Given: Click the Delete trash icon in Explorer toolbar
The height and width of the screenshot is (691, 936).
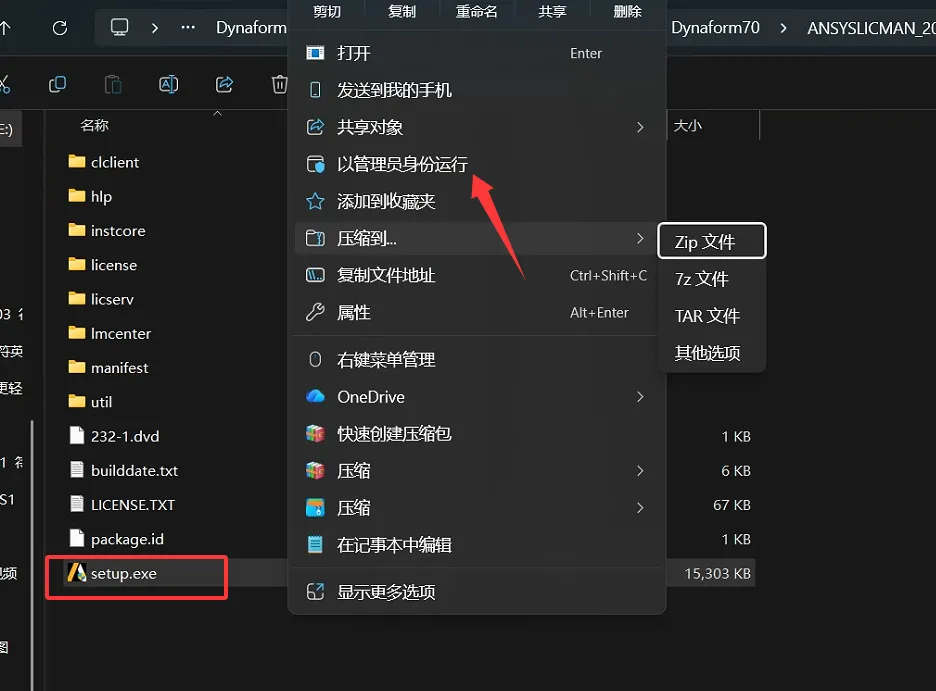Looking at the screenshot, I should pyautogui.click(x=279, y=84).
